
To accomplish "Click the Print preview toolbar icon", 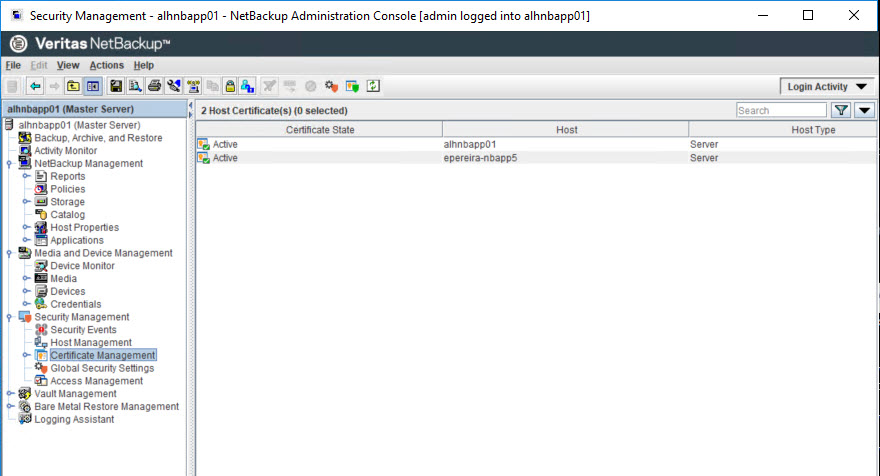I will 135,86.
